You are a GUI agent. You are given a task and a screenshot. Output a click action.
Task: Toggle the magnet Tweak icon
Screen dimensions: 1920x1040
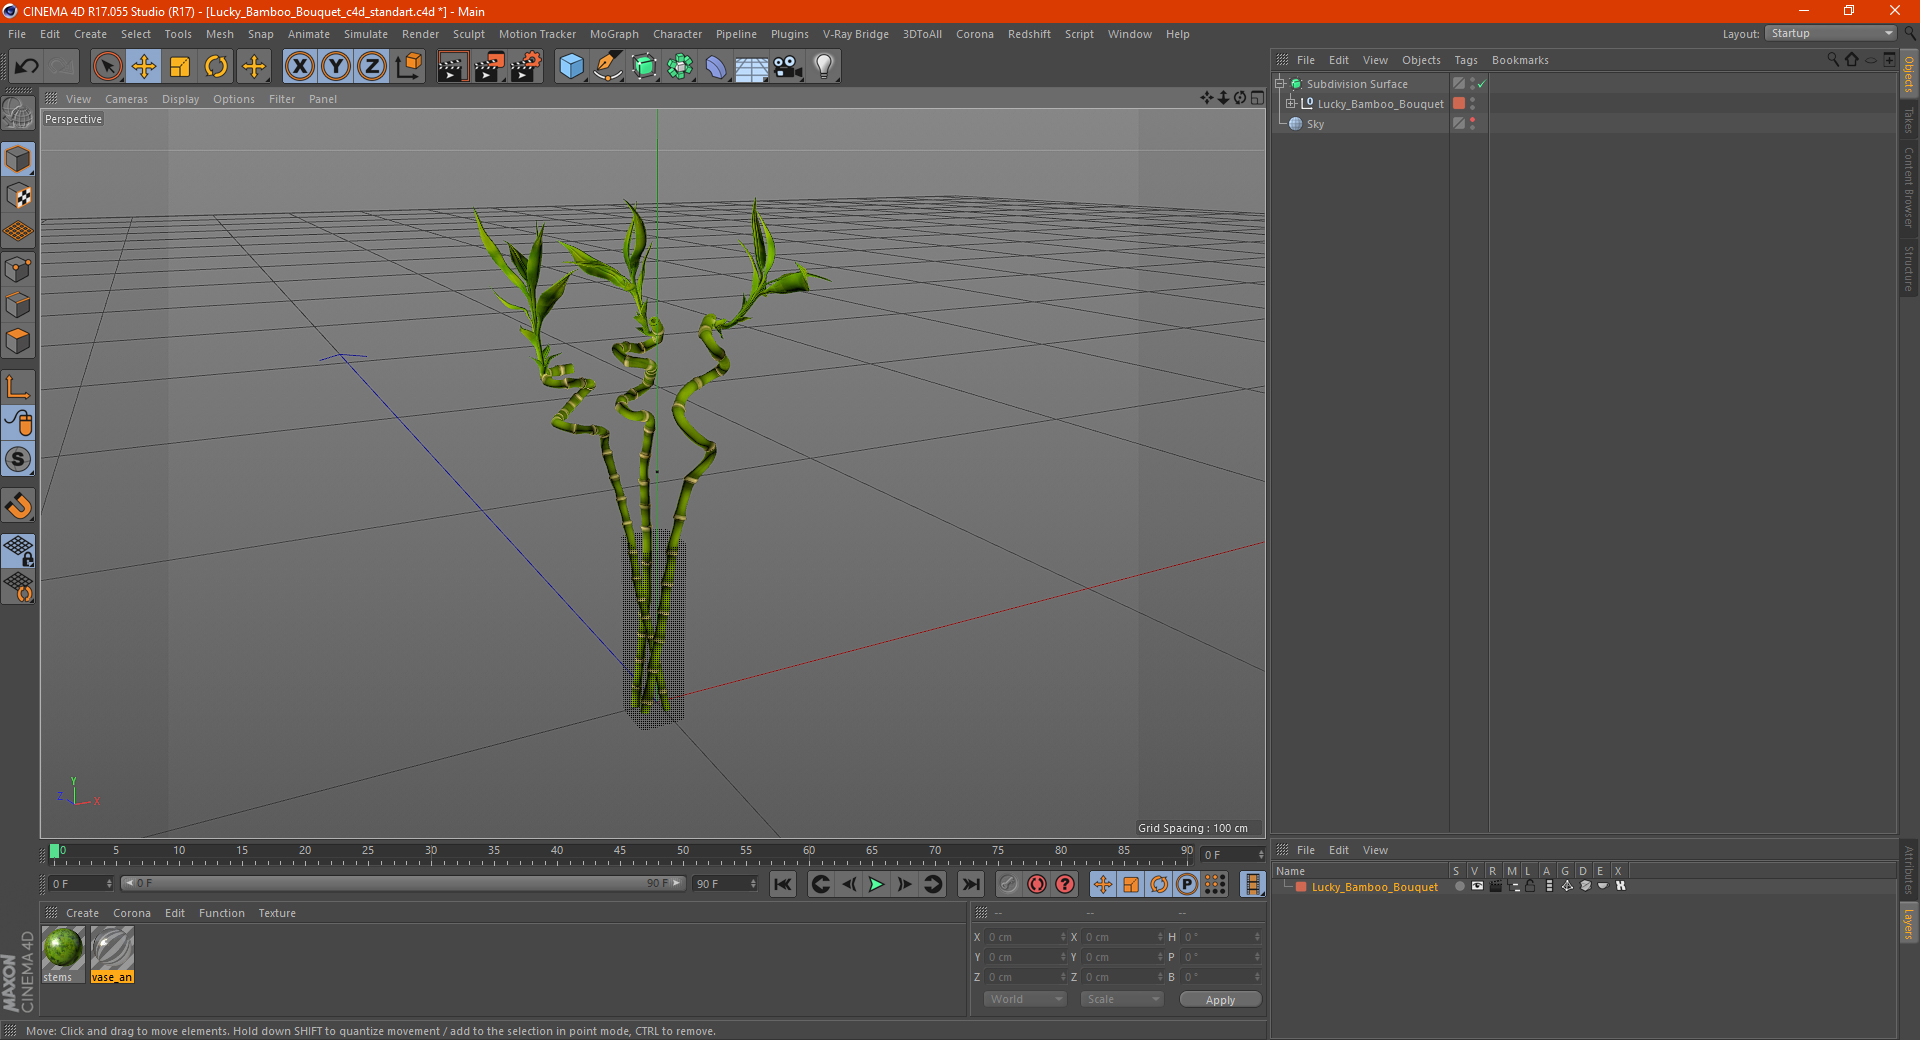(x=18, y=506)
